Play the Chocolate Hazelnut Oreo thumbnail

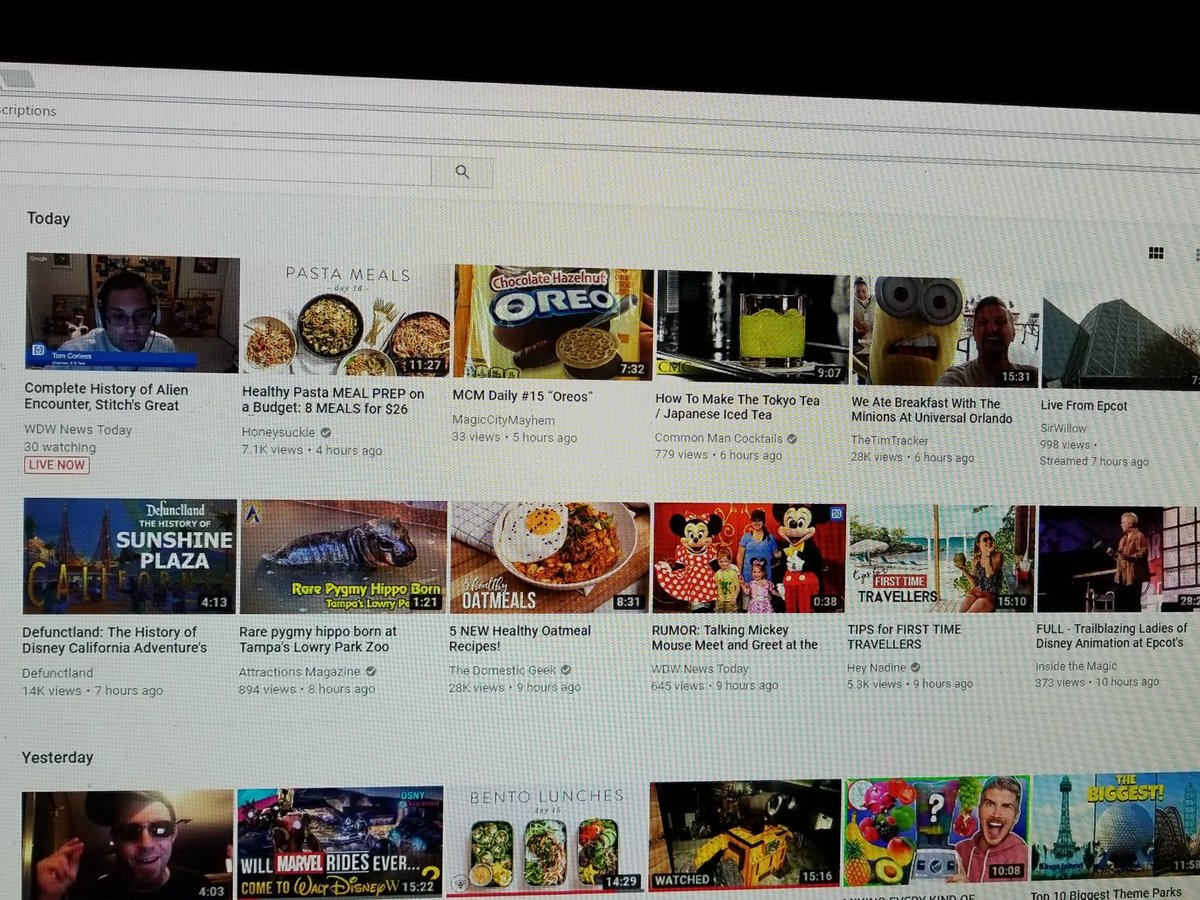click(x=553, y=322)
